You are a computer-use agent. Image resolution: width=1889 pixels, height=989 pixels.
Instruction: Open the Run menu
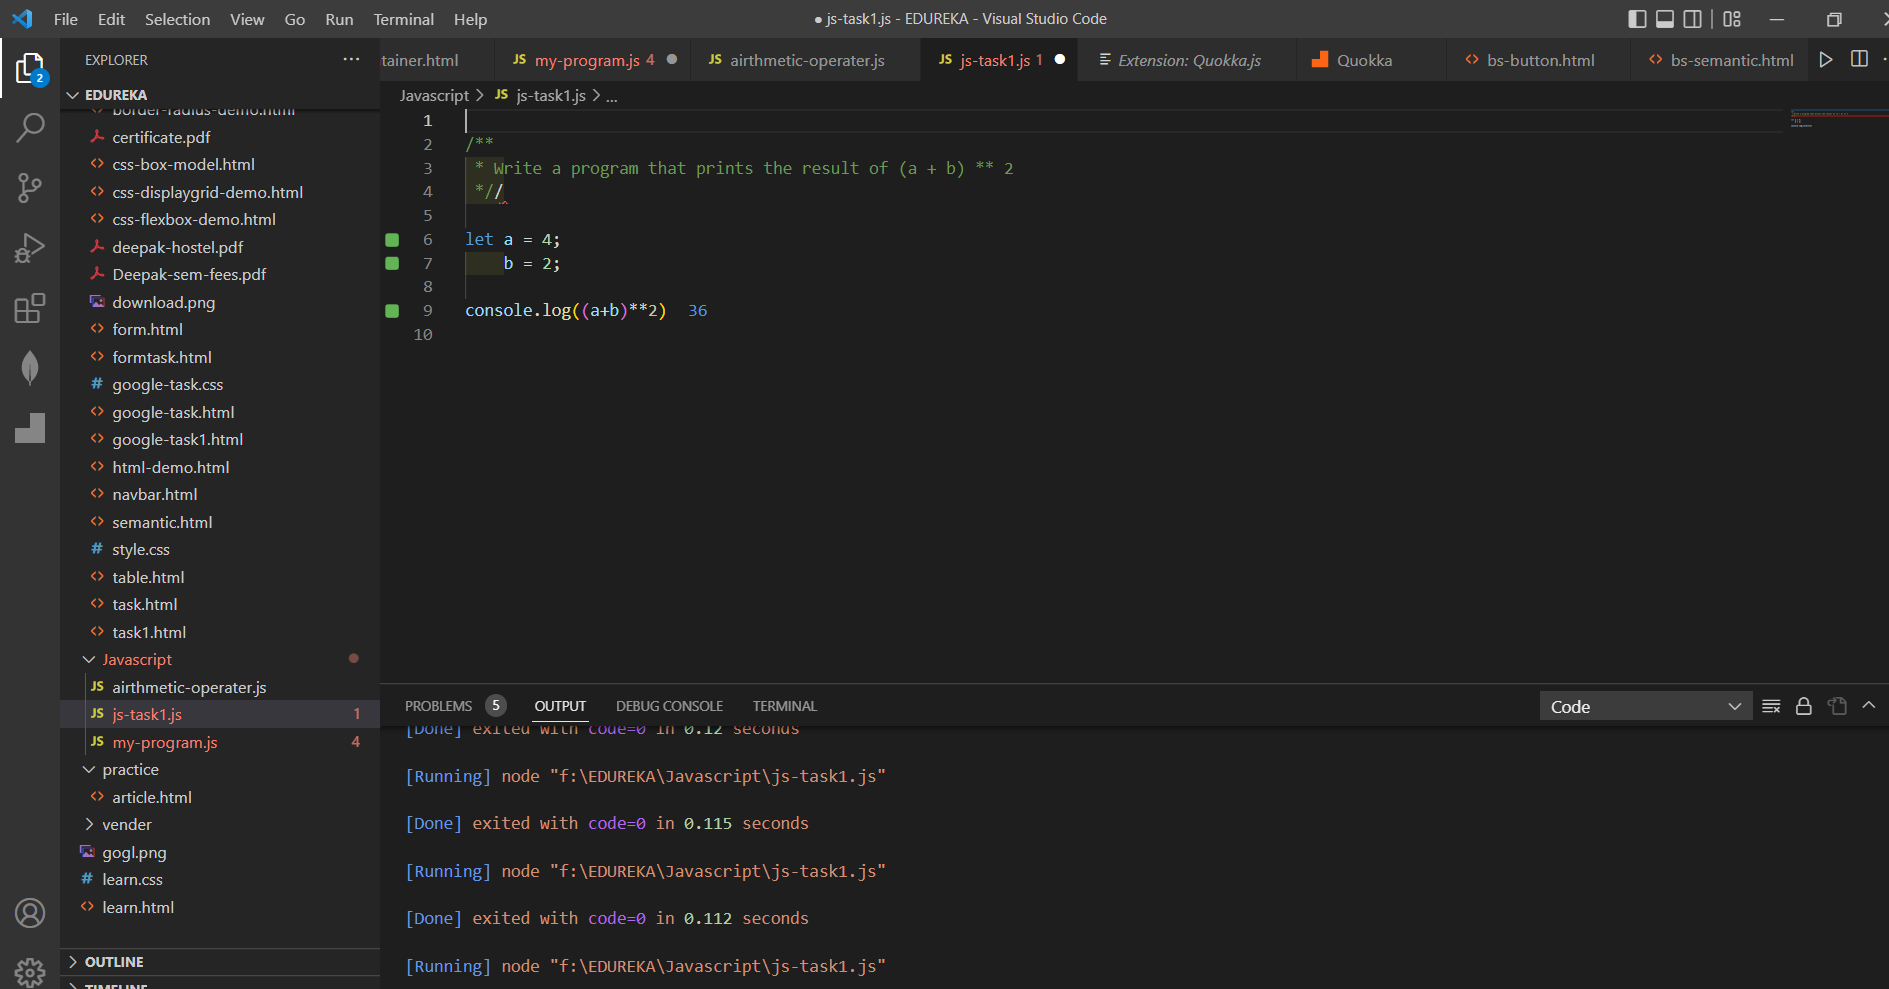(x=338, y=19)
